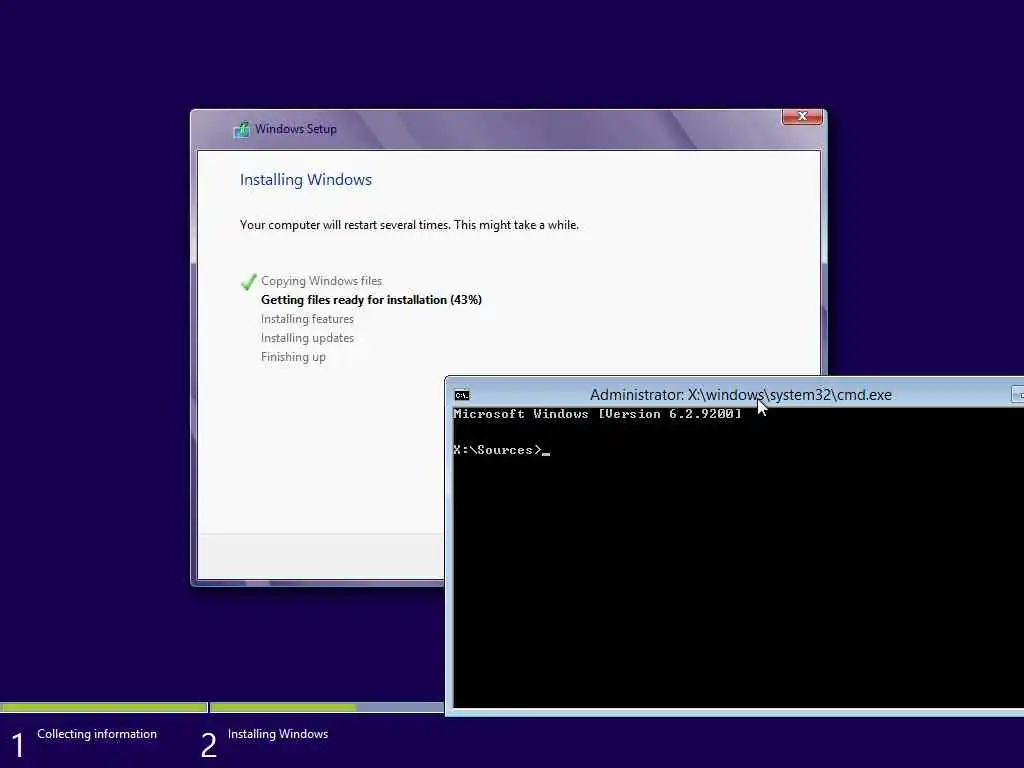Click the Microsoft Windows version line in cmd
This screenshot has width=1024, height=768.
(x=598, y=414)
